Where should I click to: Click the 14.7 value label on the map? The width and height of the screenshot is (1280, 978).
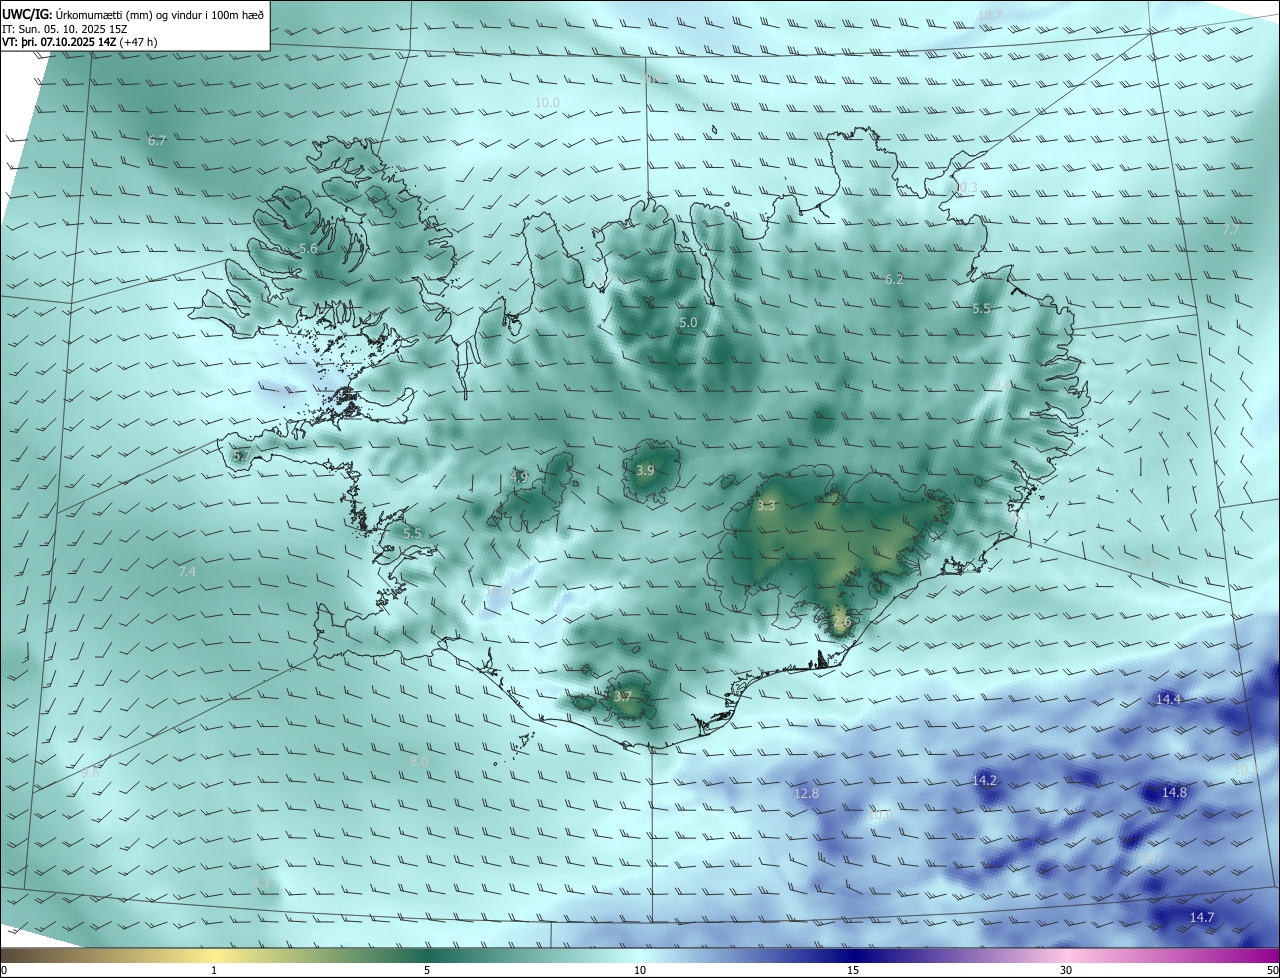pos(1201,917)
